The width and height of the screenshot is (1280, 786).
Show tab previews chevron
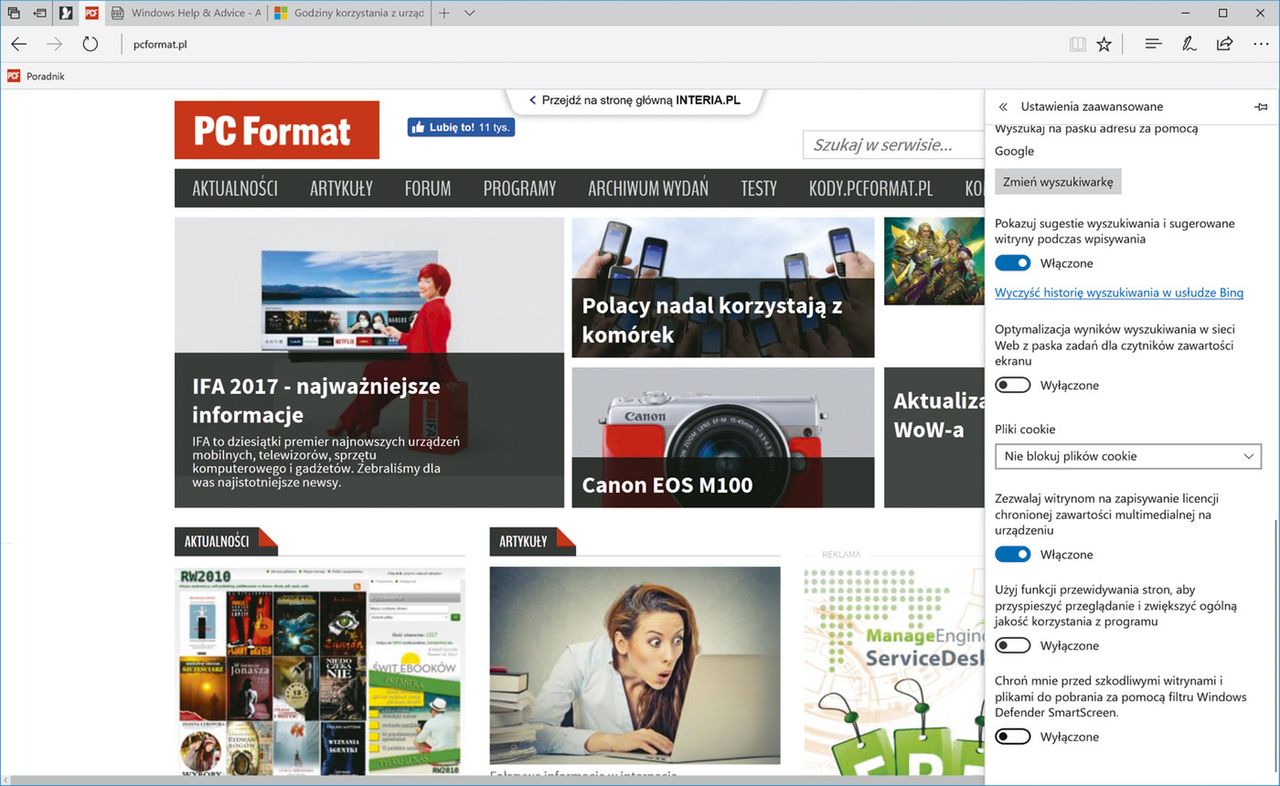(x=470, y=13)
